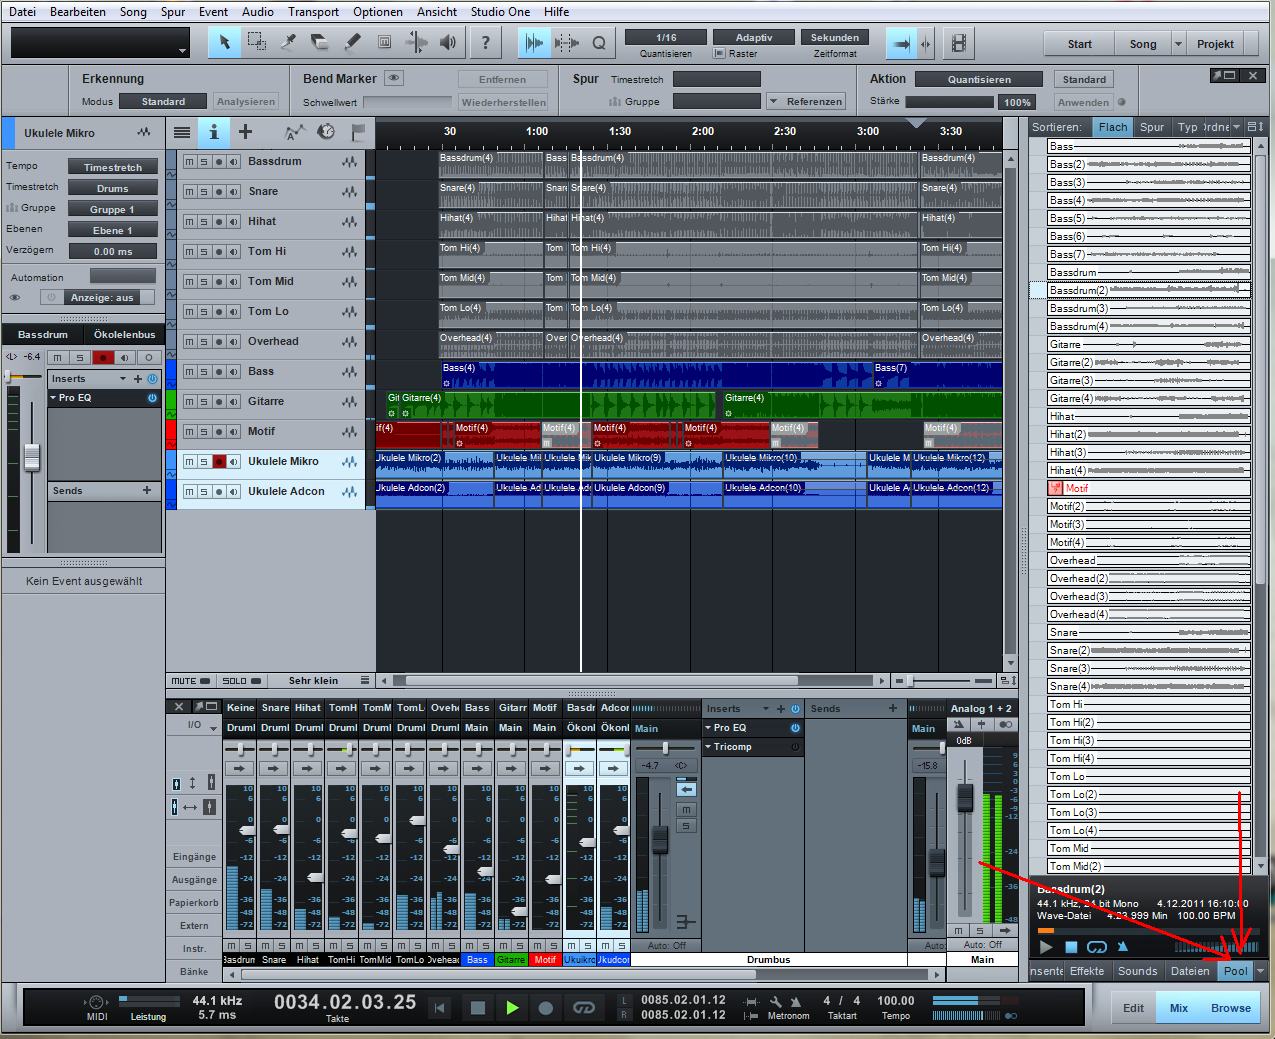Select the Eraser tool
The width and height of the screenshot is (1275, 1039).
[x=320, y=43]
